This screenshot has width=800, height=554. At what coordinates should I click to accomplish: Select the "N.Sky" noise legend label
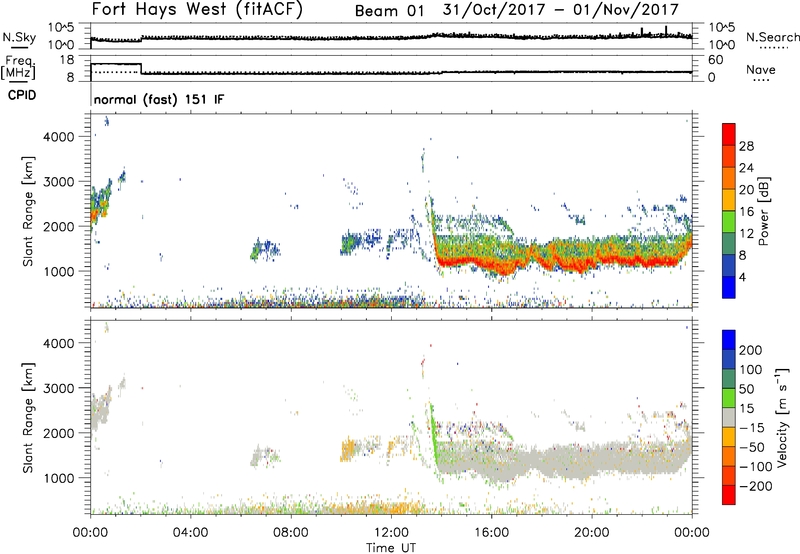[19, 37]
